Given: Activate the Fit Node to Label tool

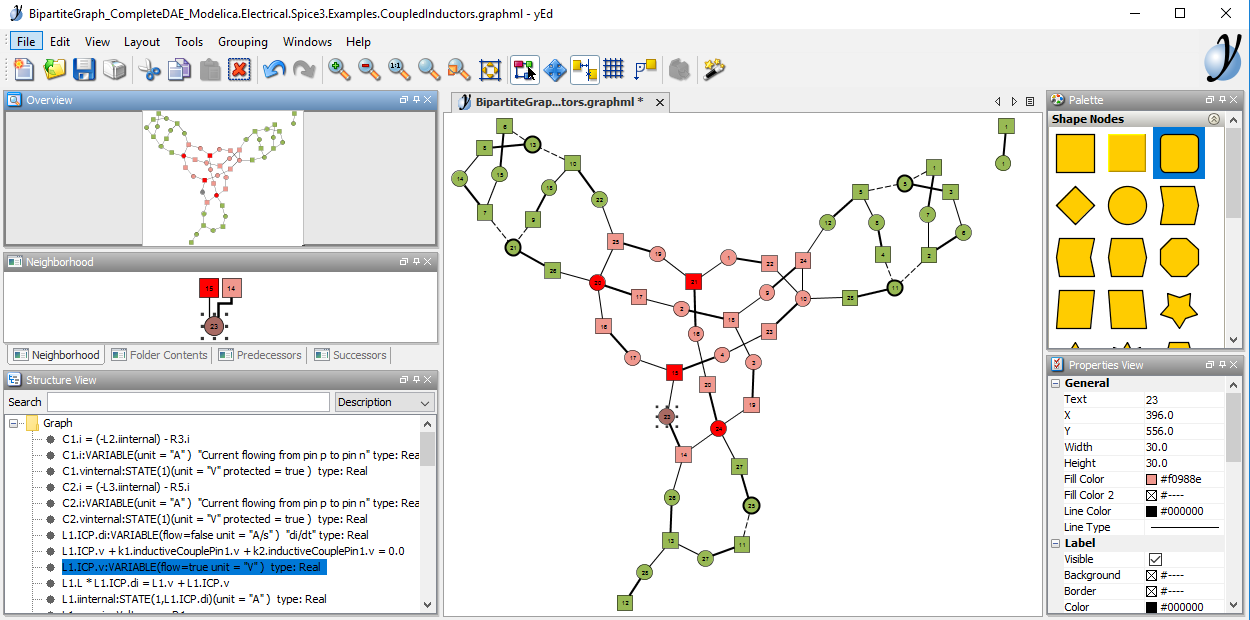Looking at the screenshot, I should 584,70.
